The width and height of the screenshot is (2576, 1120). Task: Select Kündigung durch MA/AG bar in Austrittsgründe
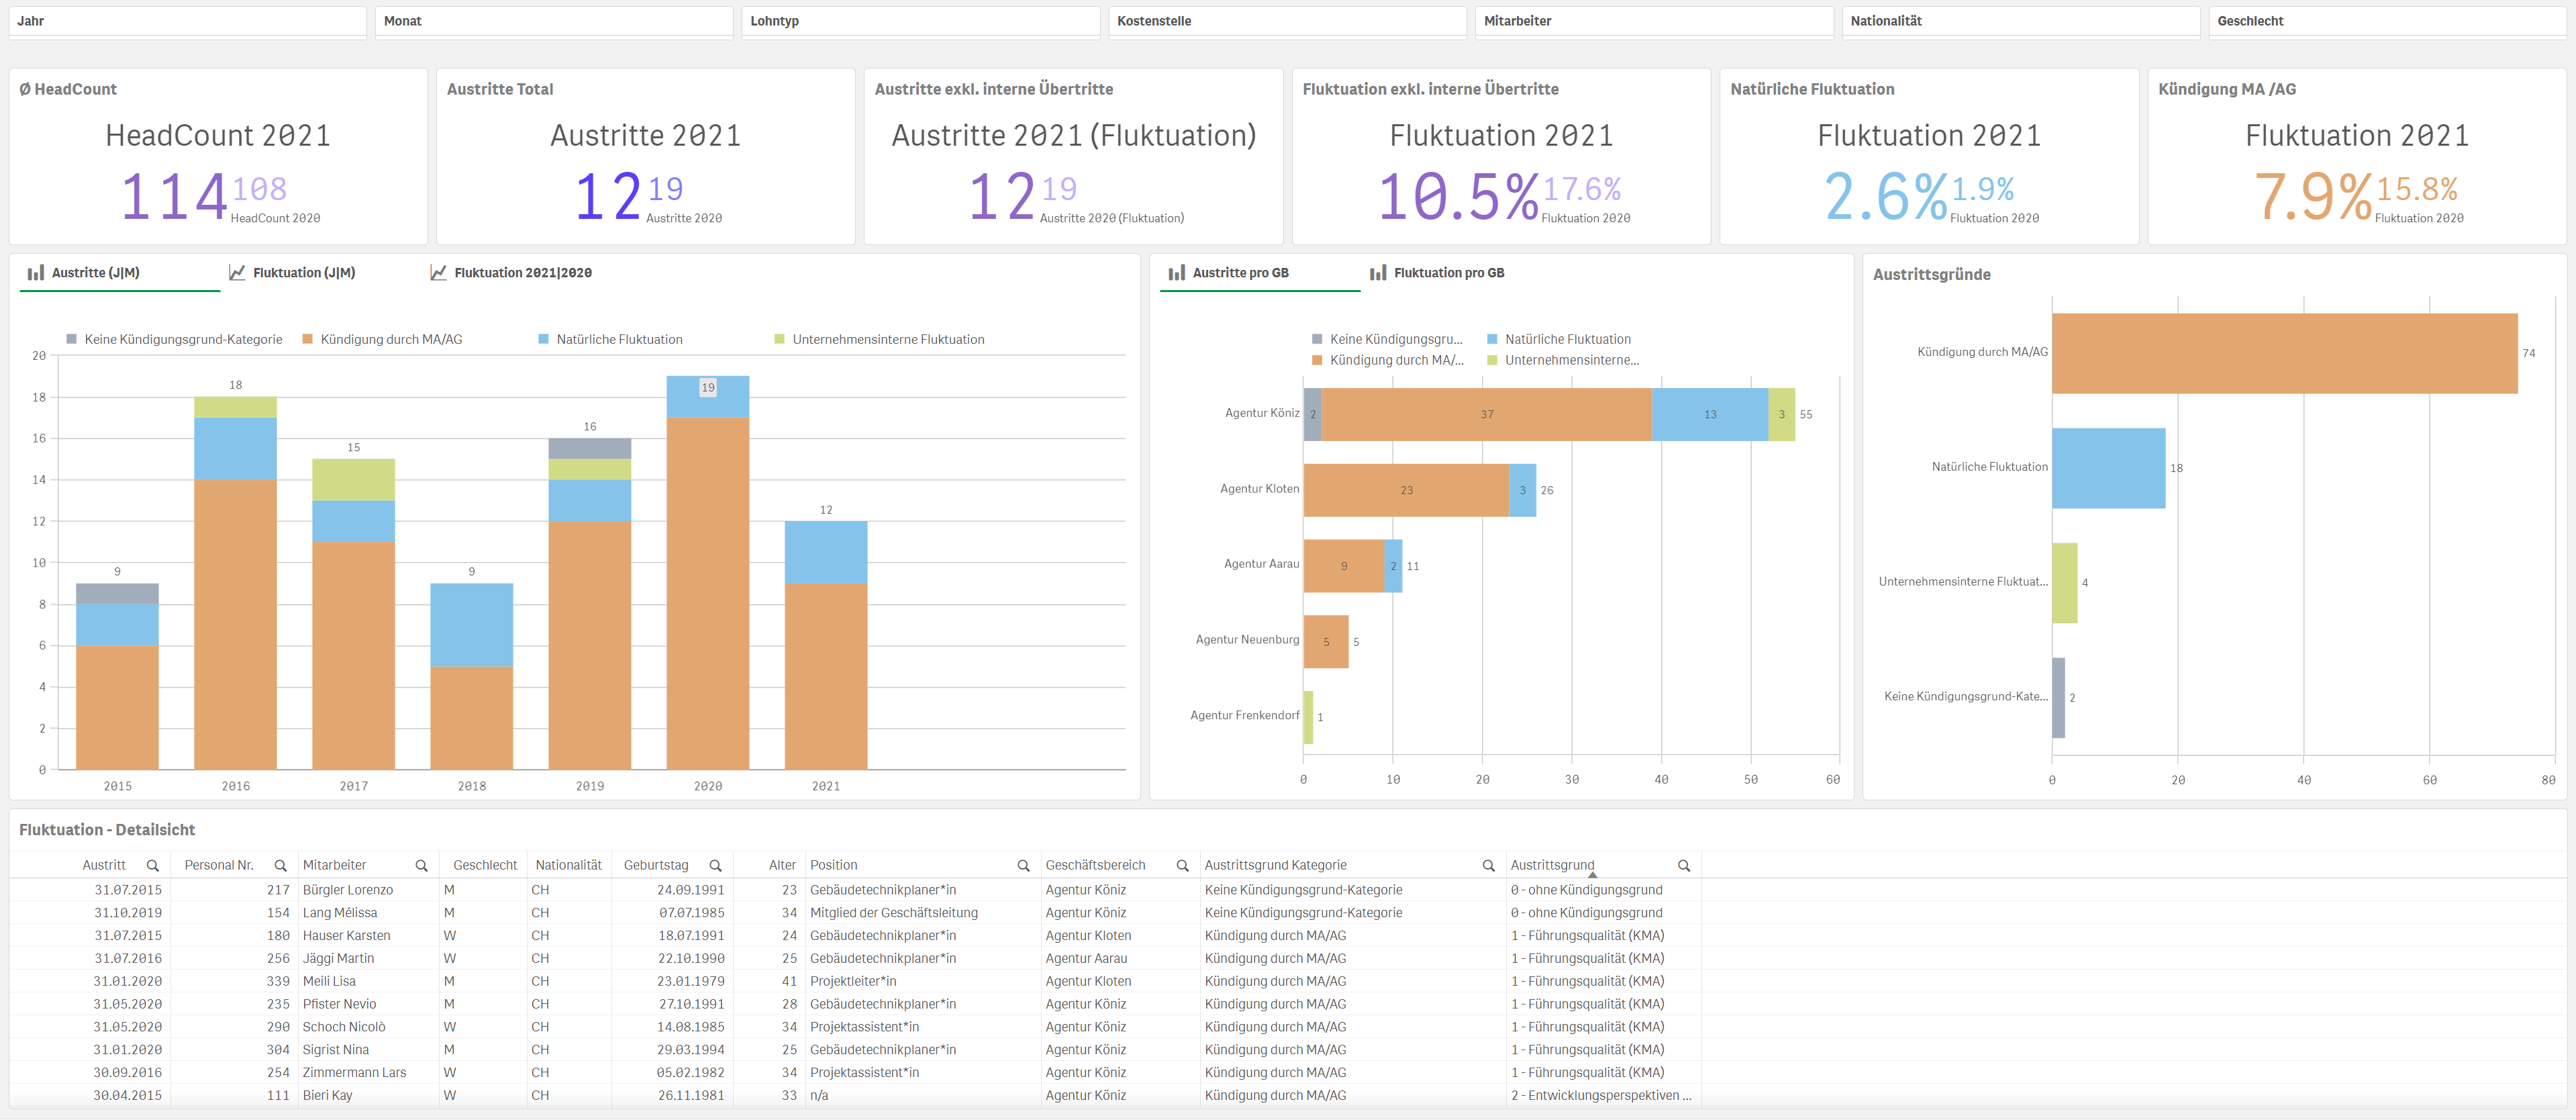pos(2284,353)
